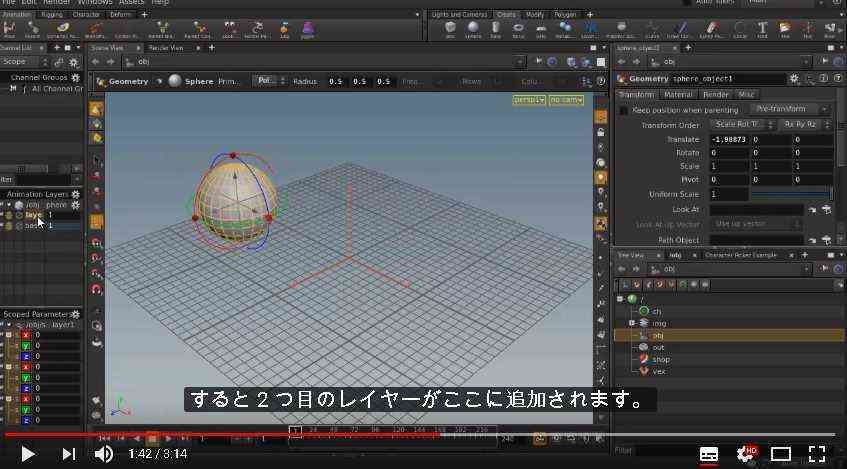This screenshot has height=469, width=847.
Task: Open Channel Groups gear settings
Action: tap(75, 78)
